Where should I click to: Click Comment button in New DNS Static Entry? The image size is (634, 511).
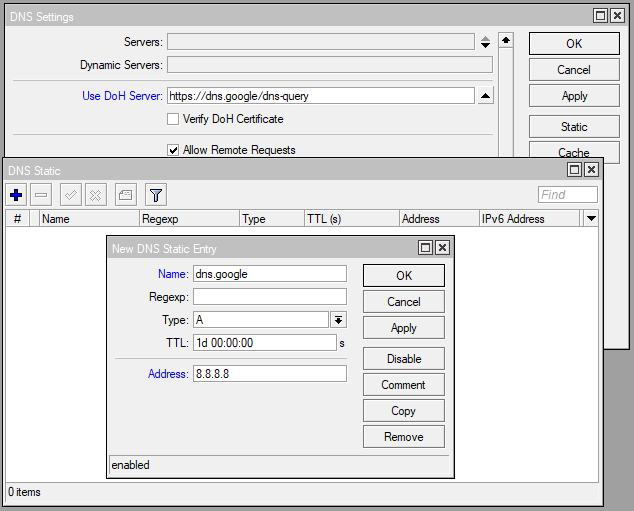(404, 384)
